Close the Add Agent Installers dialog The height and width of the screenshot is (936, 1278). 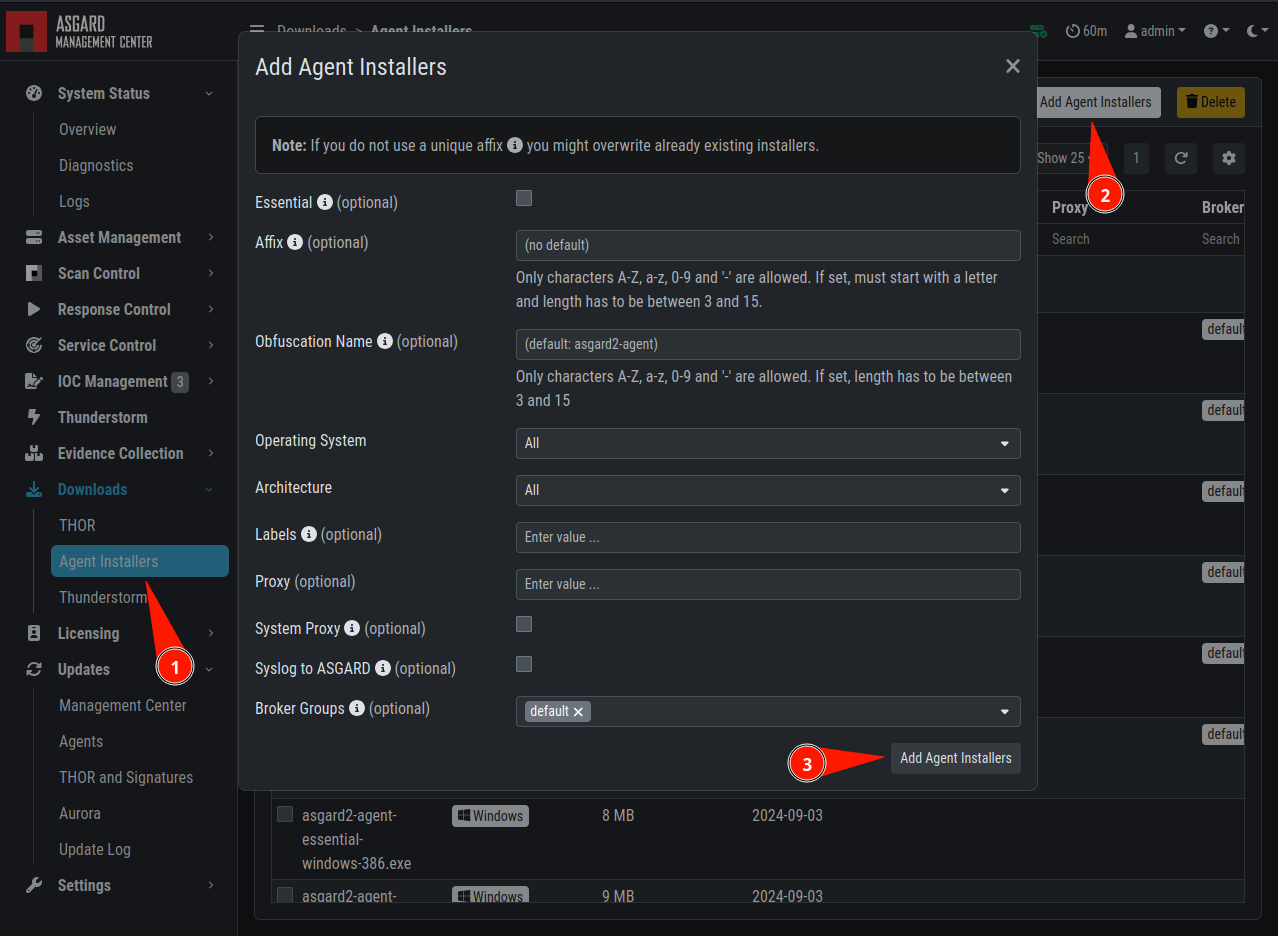[1013, 66]
